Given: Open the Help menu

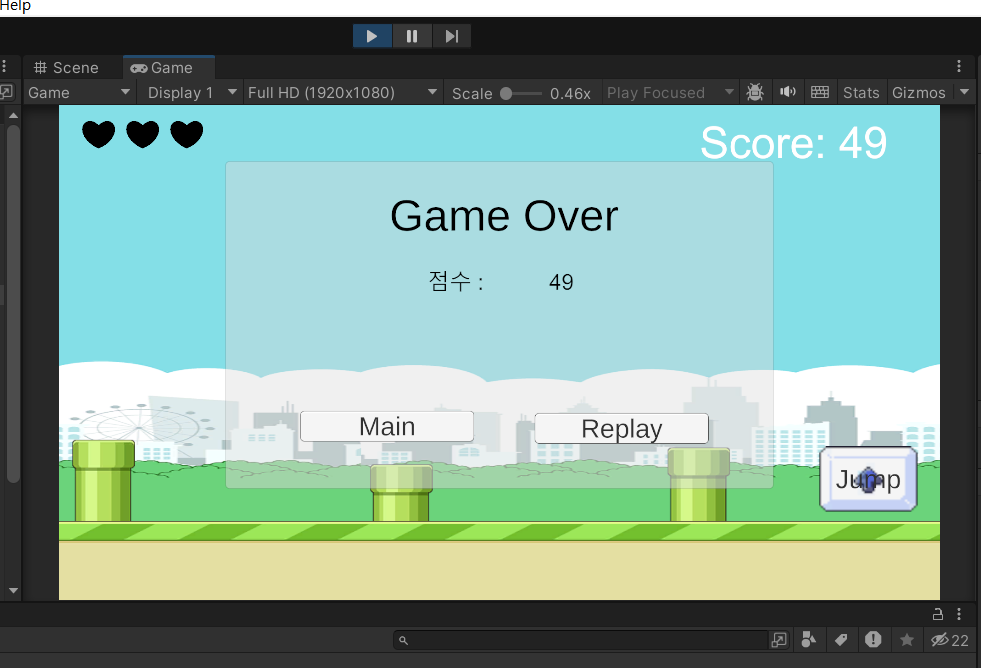Looking at the screenshot, I should click(15, 6).
